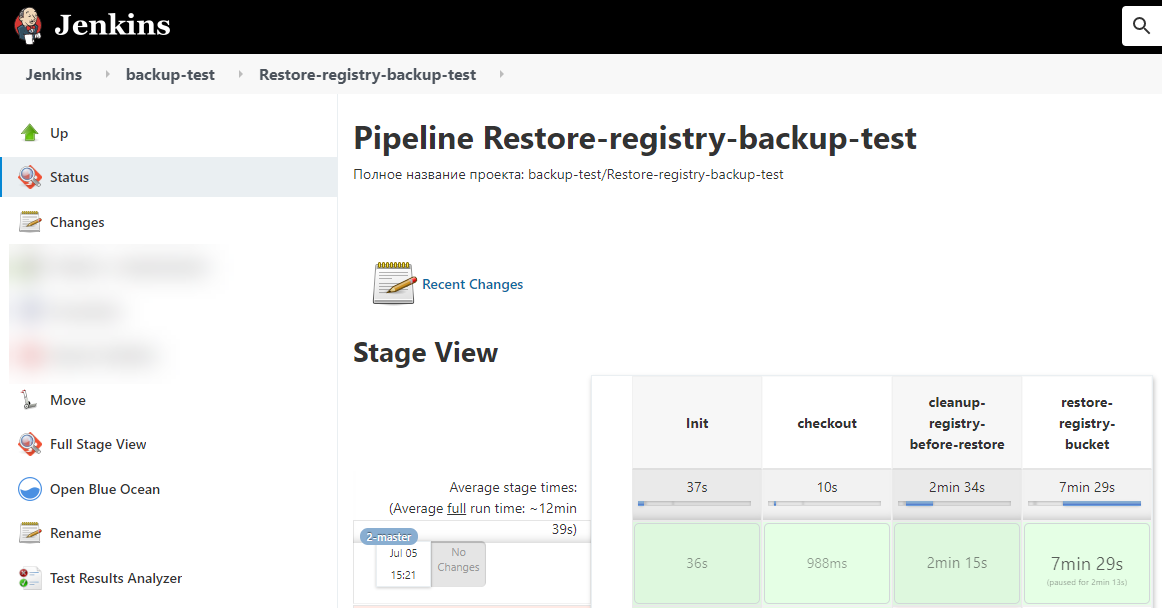Click the restore-registry-bucket column header
Image resolution: width=1162 pixels, height=608 pixels.
click(1087, 423)
